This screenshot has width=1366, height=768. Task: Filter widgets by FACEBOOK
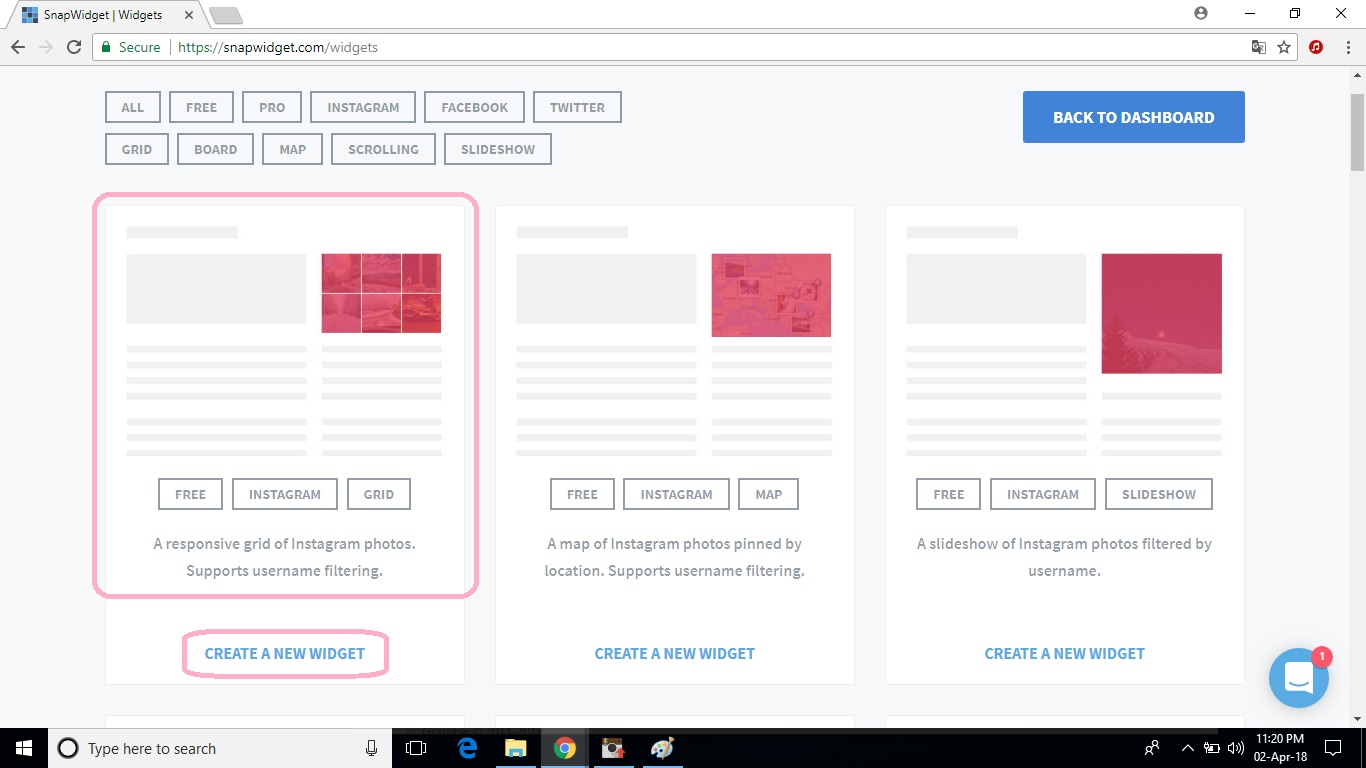(x=475, y=107)
